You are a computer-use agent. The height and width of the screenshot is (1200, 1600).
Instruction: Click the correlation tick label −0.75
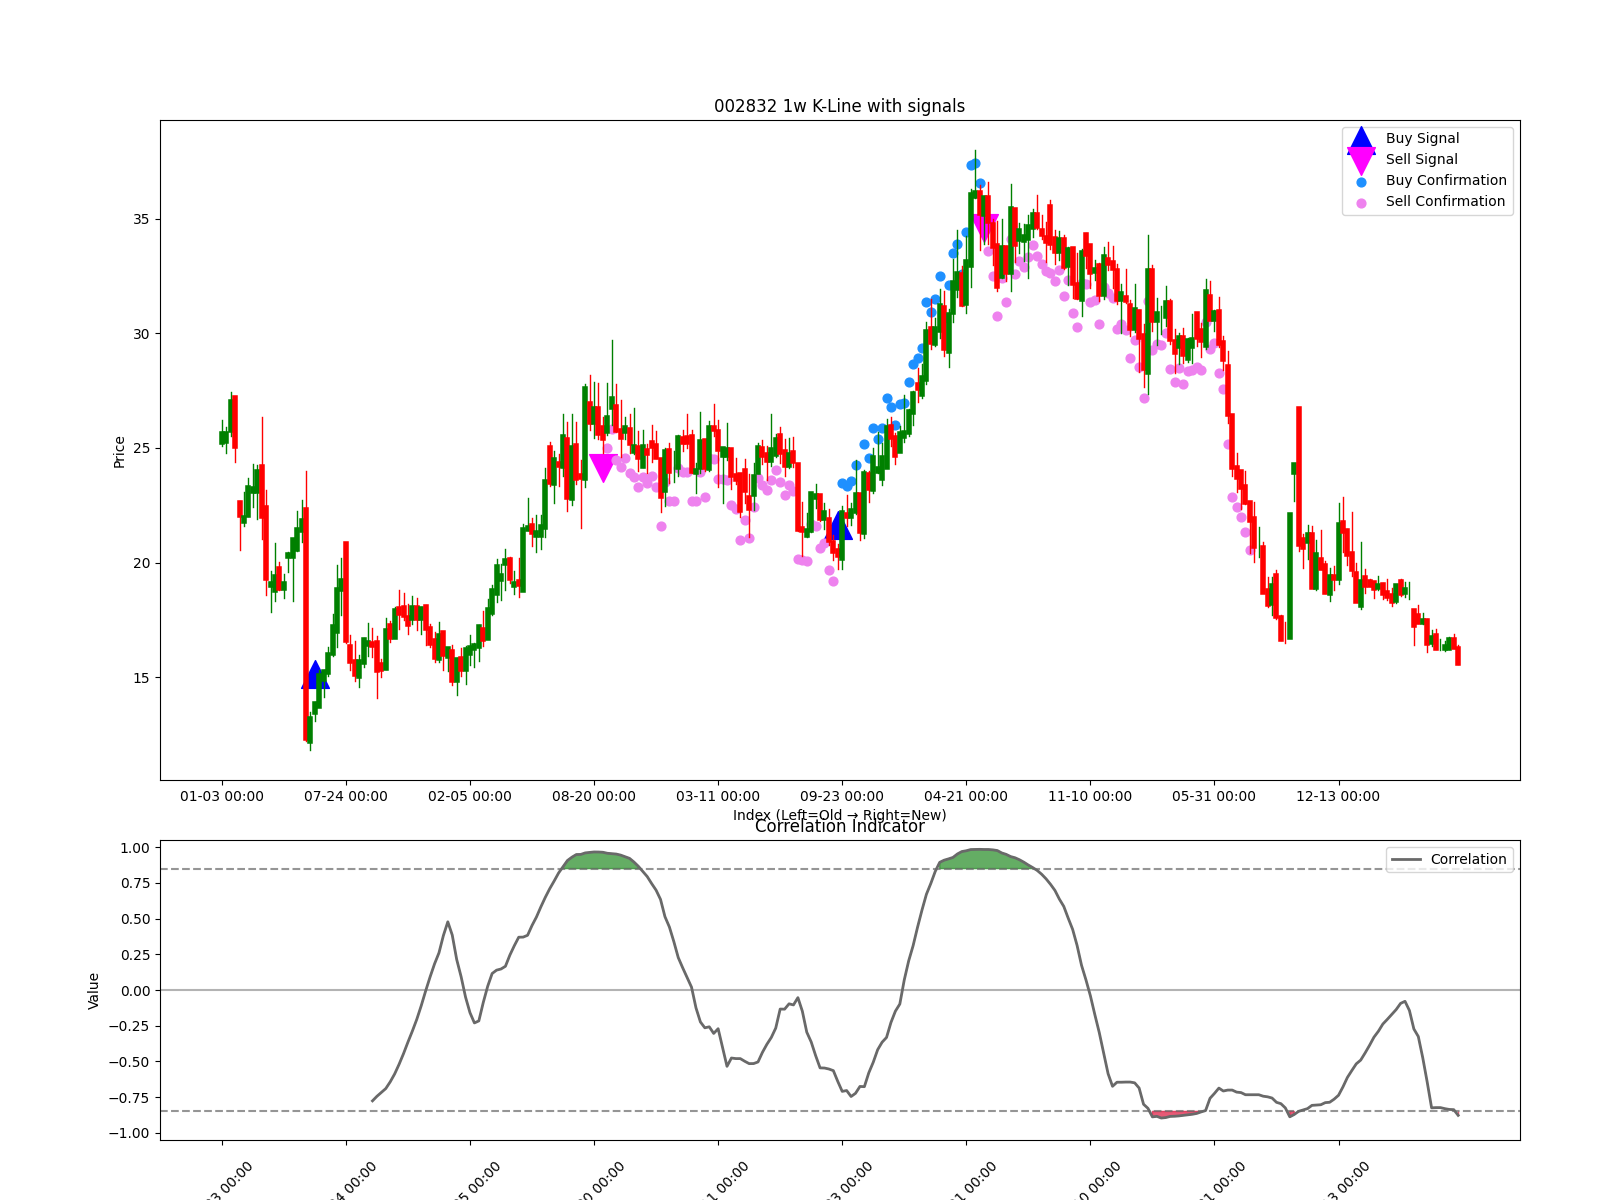130,1098
